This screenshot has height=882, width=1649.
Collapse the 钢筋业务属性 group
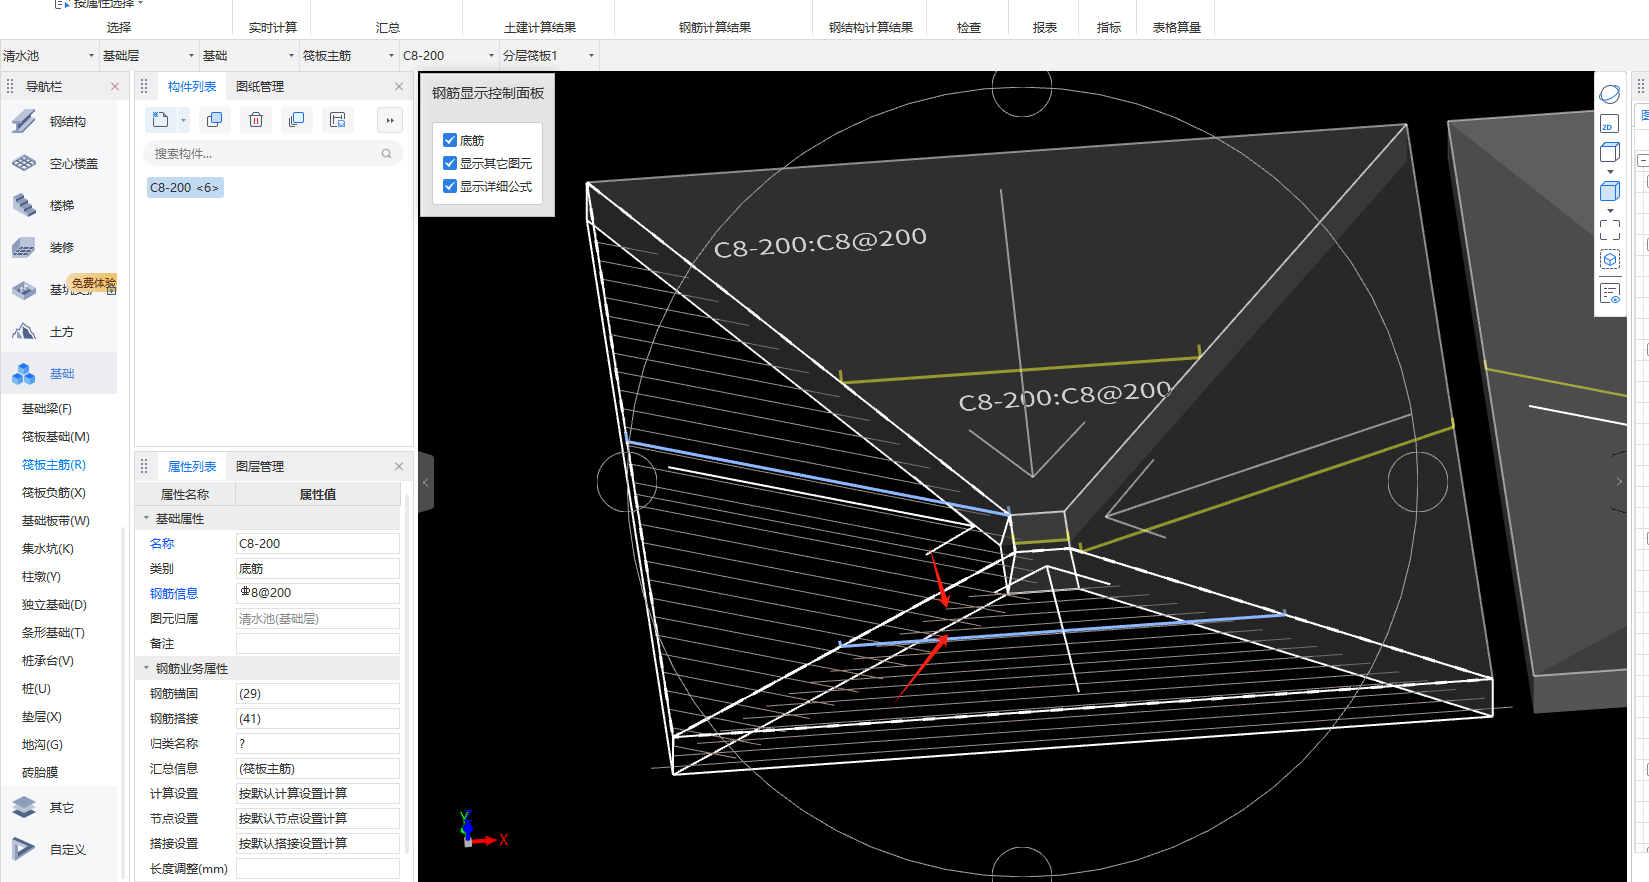[146, 668]
